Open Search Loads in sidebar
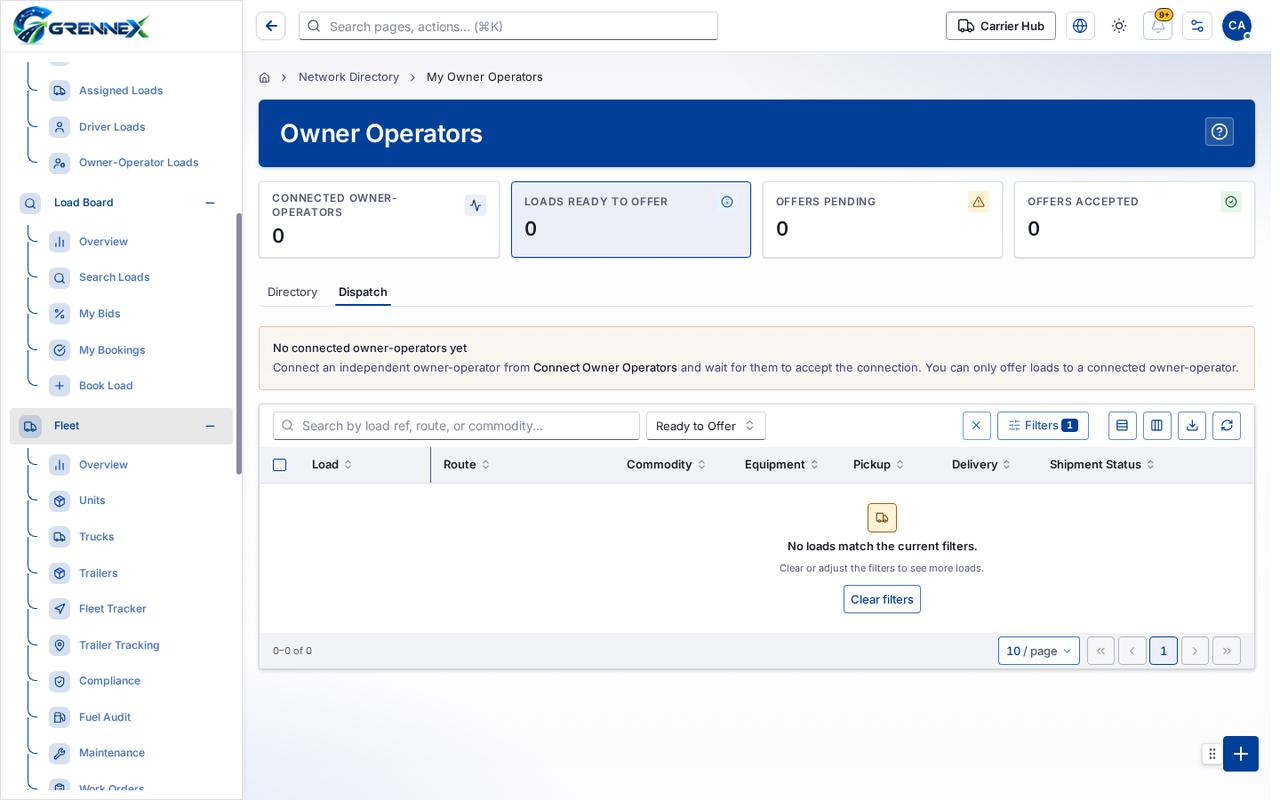This screenshot has height=800, width=1280. (x=114, y=278)
